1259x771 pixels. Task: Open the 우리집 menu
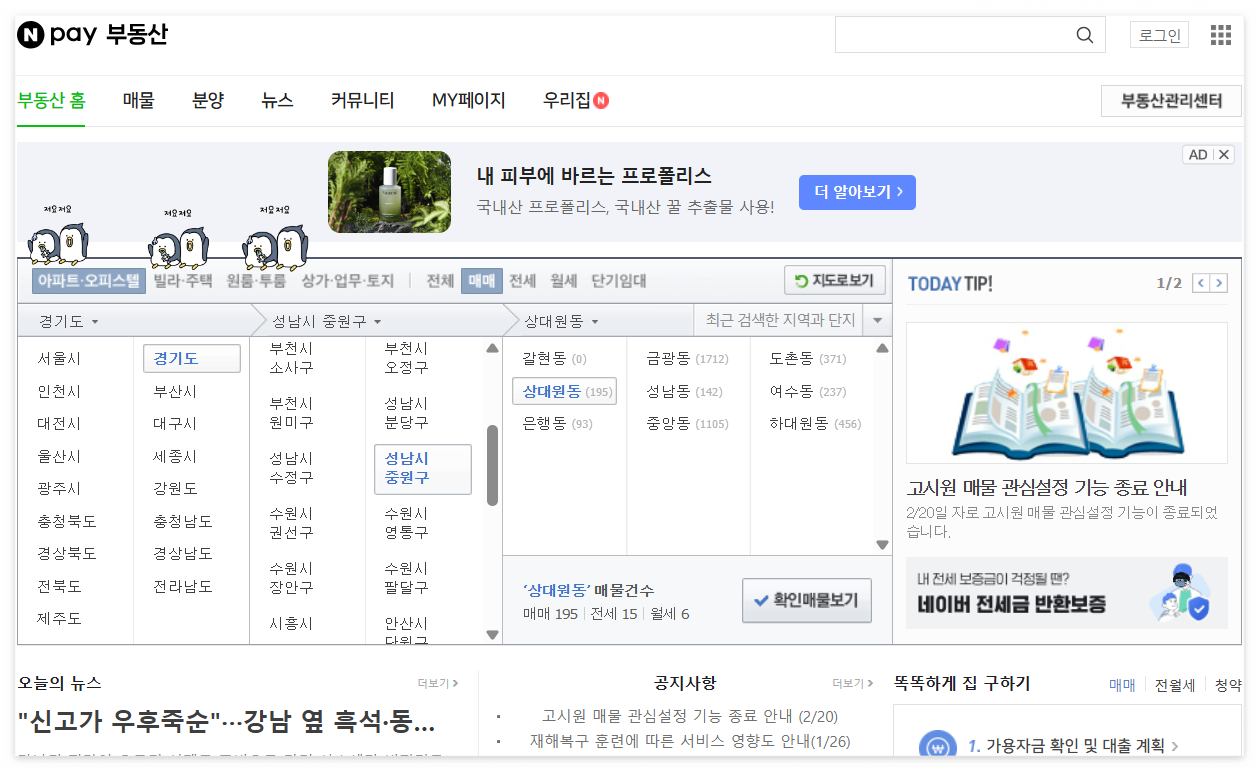click(575, 100)
